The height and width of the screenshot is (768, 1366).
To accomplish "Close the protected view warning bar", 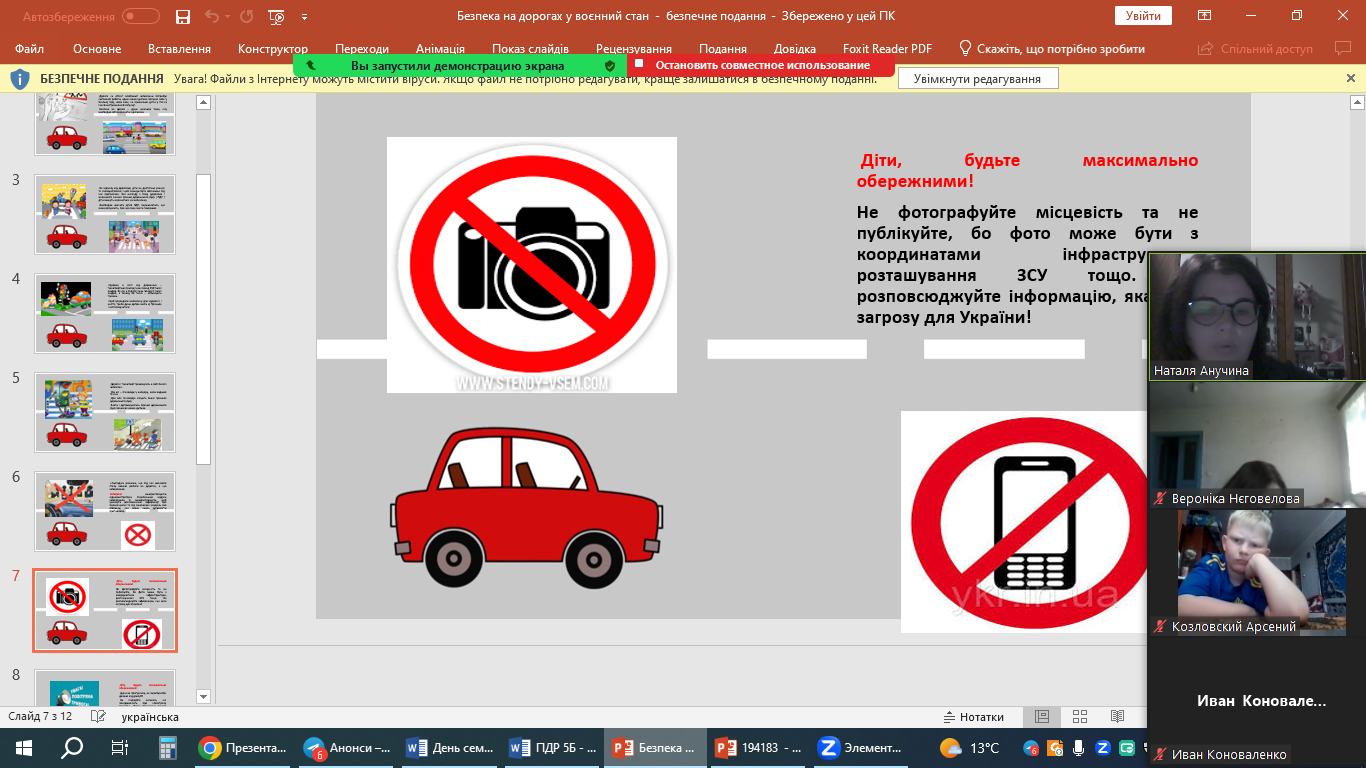I will 1351,78.
